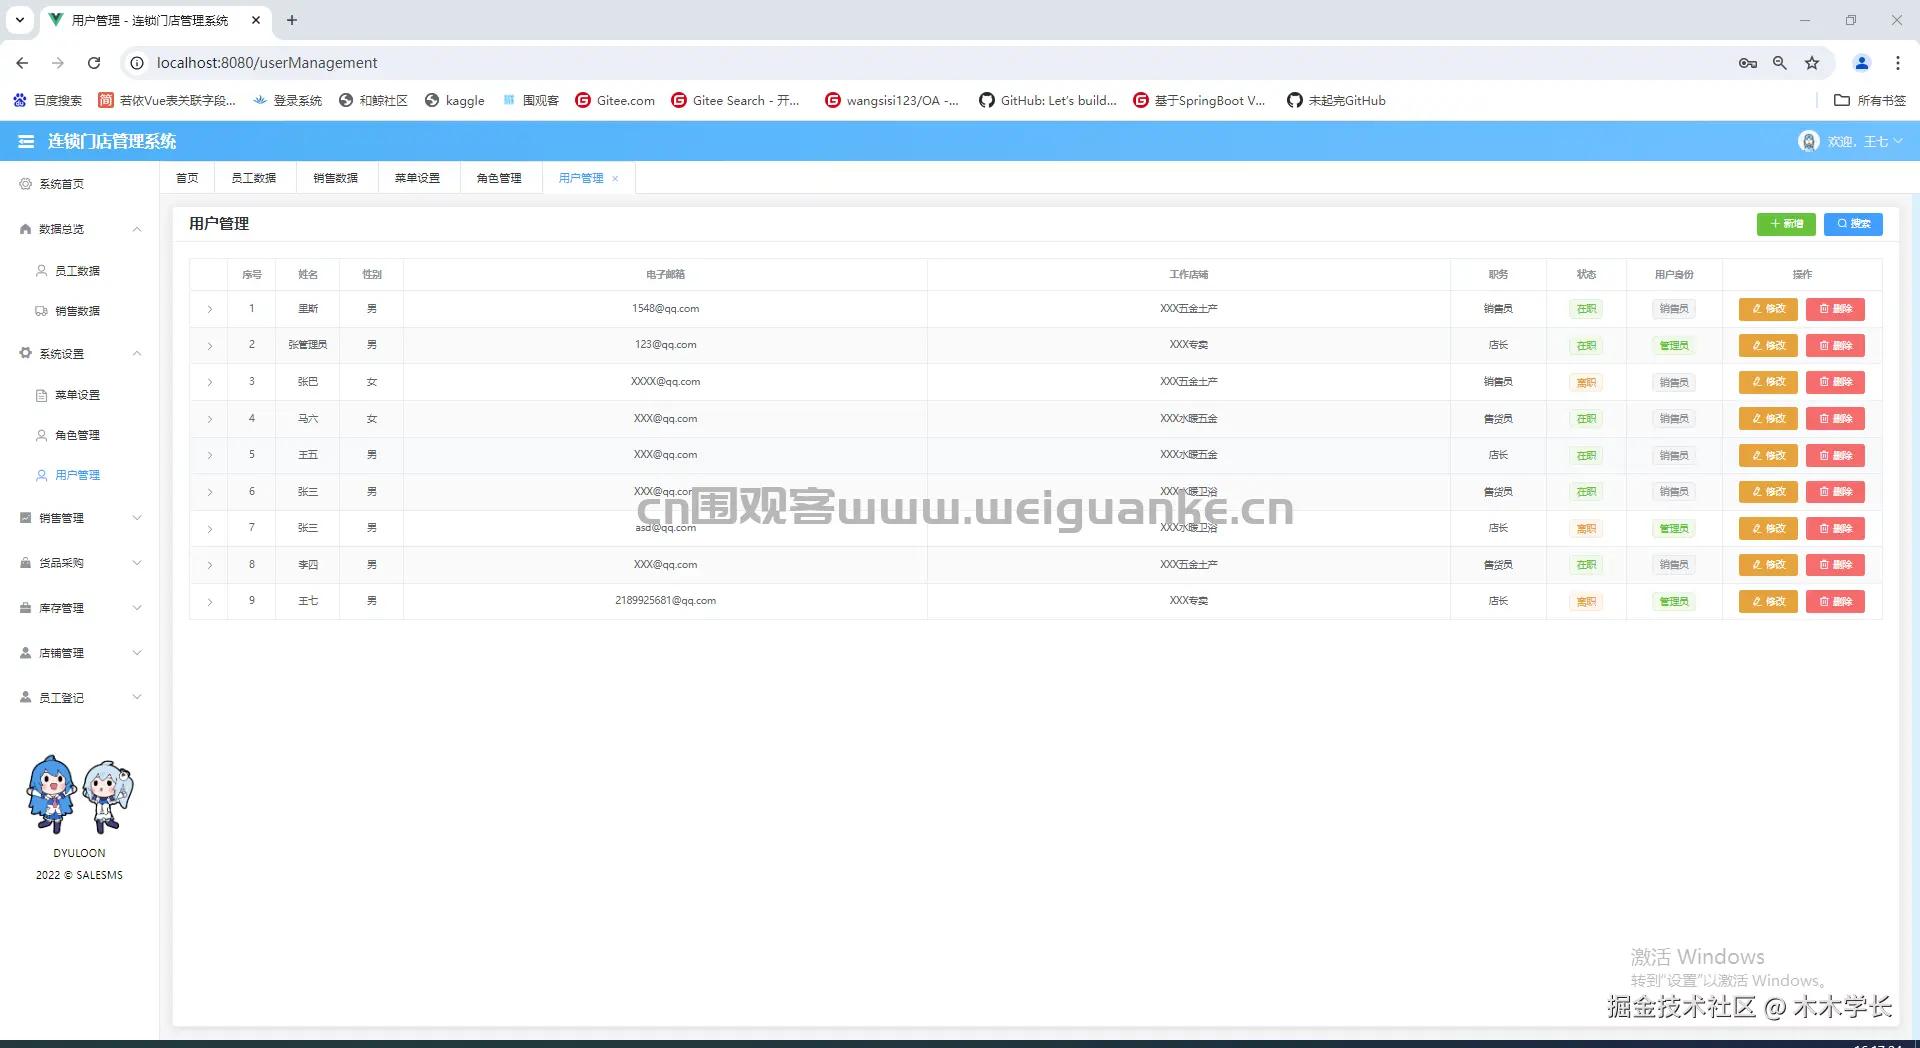Expand row 9 details for 王七
Image resolution: width=1920 pixels, height=1048 pixels.
(210, 602)
